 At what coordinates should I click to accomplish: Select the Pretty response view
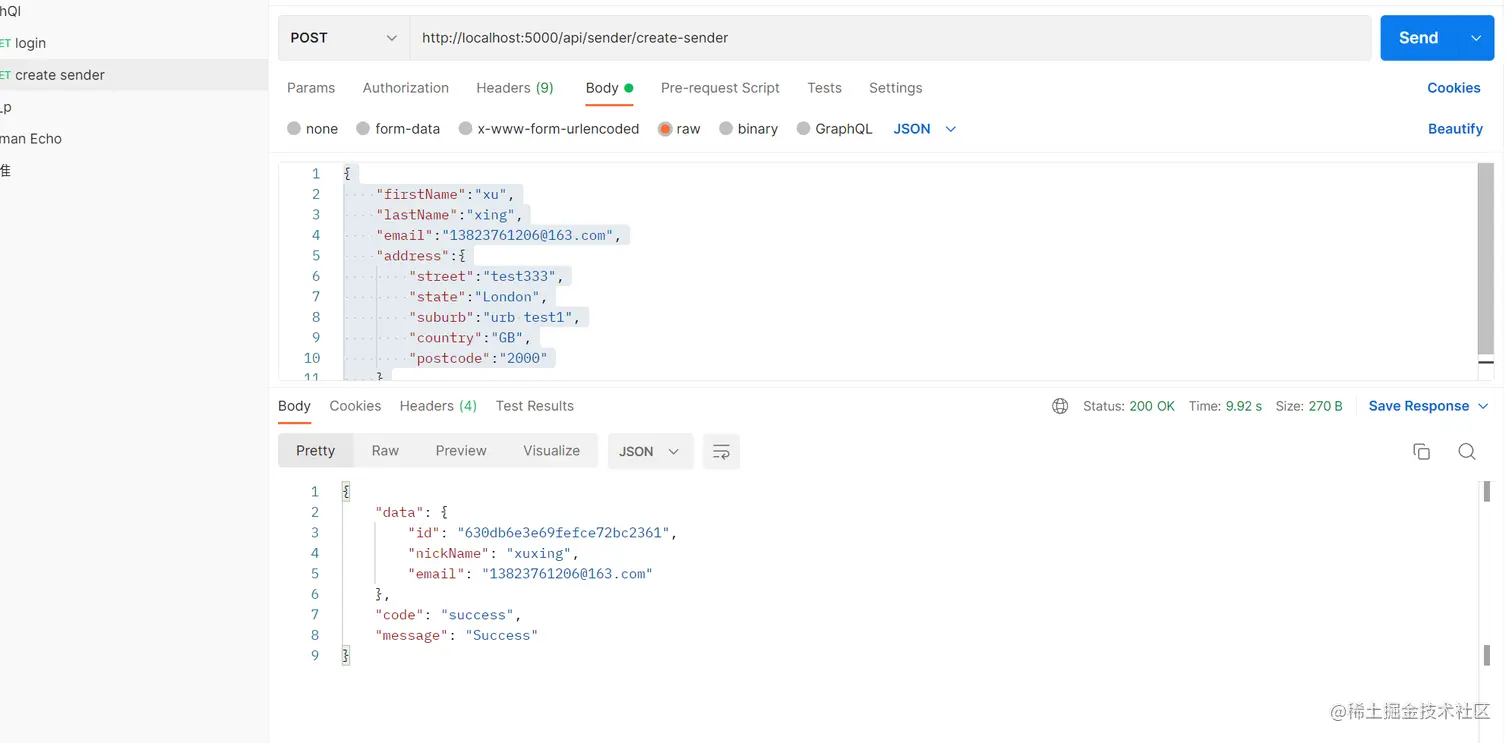[315, 451]
